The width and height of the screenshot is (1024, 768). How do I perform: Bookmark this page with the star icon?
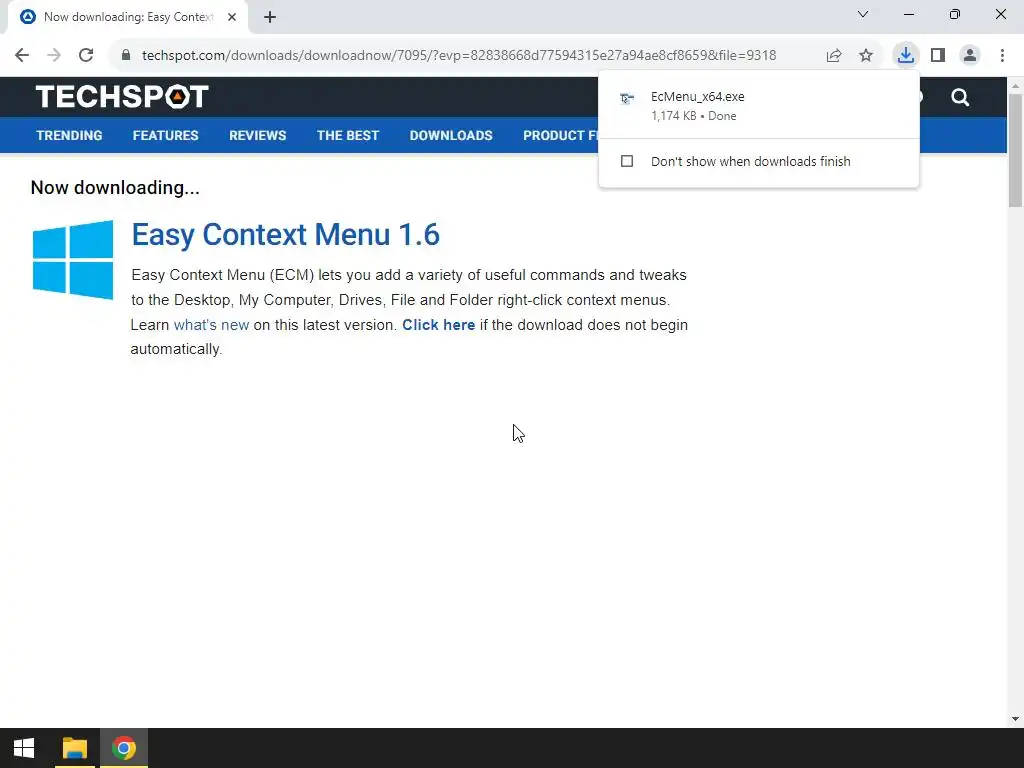[x=866, y=56]
